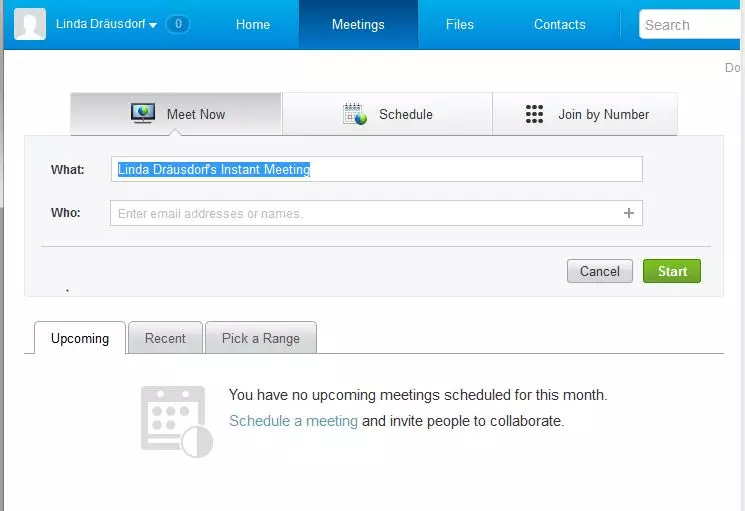Click the empty calendar placeholder icon
745x511 pixels.
(x=176, y=421)
